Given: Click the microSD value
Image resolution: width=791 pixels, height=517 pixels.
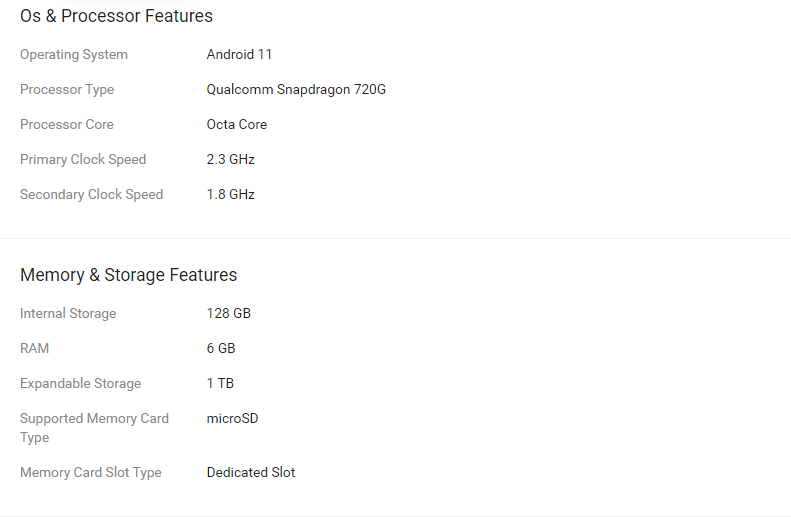Looking at the screenshot, I should pyautogui.click(x=232, y=419).
